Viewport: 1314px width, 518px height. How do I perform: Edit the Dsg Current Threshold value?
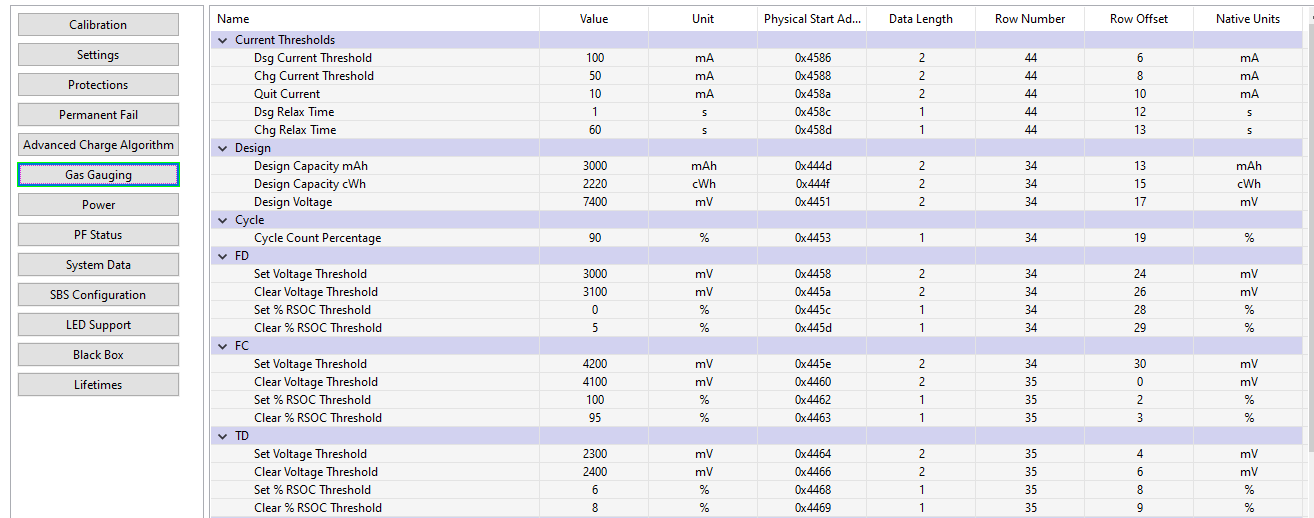(x=594, y=58)
